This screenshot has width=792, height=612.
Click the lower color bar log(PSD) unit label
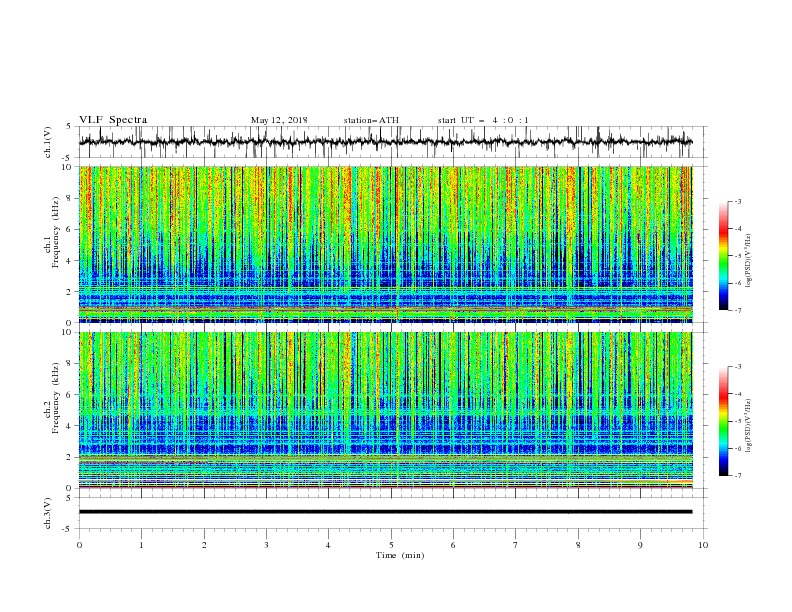749,426
